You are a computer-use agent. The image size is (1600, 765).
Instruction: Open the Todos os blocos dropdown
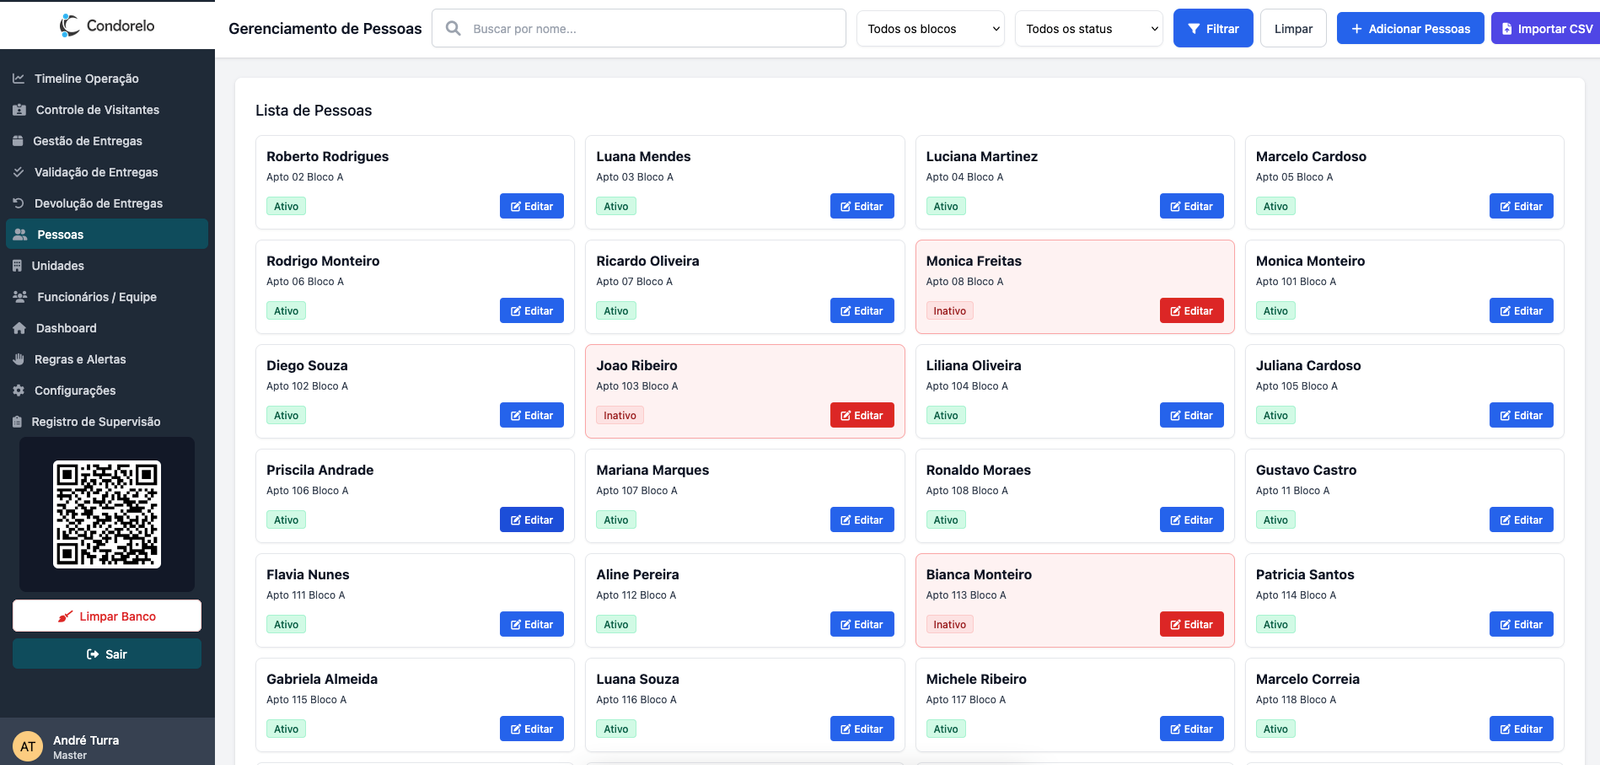[930, 29]
